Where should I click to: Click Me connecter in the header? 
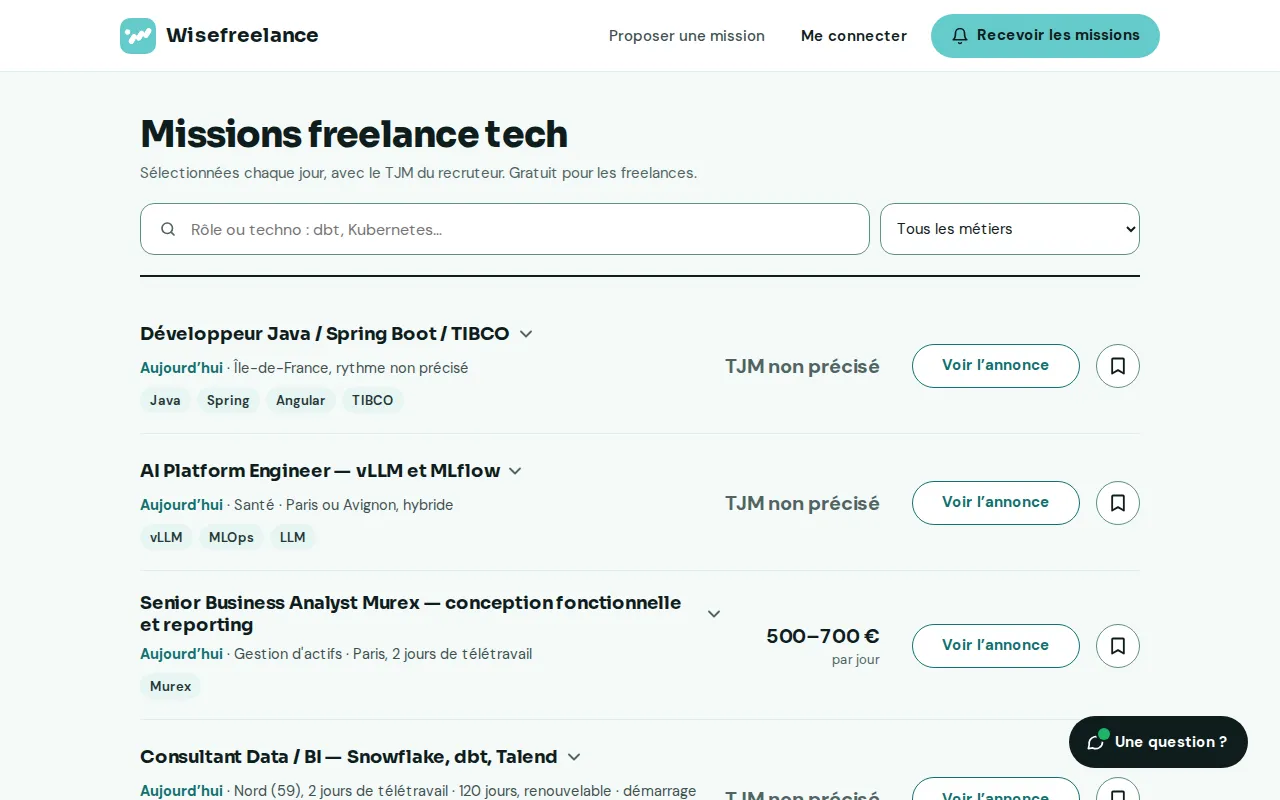point(854,36)
